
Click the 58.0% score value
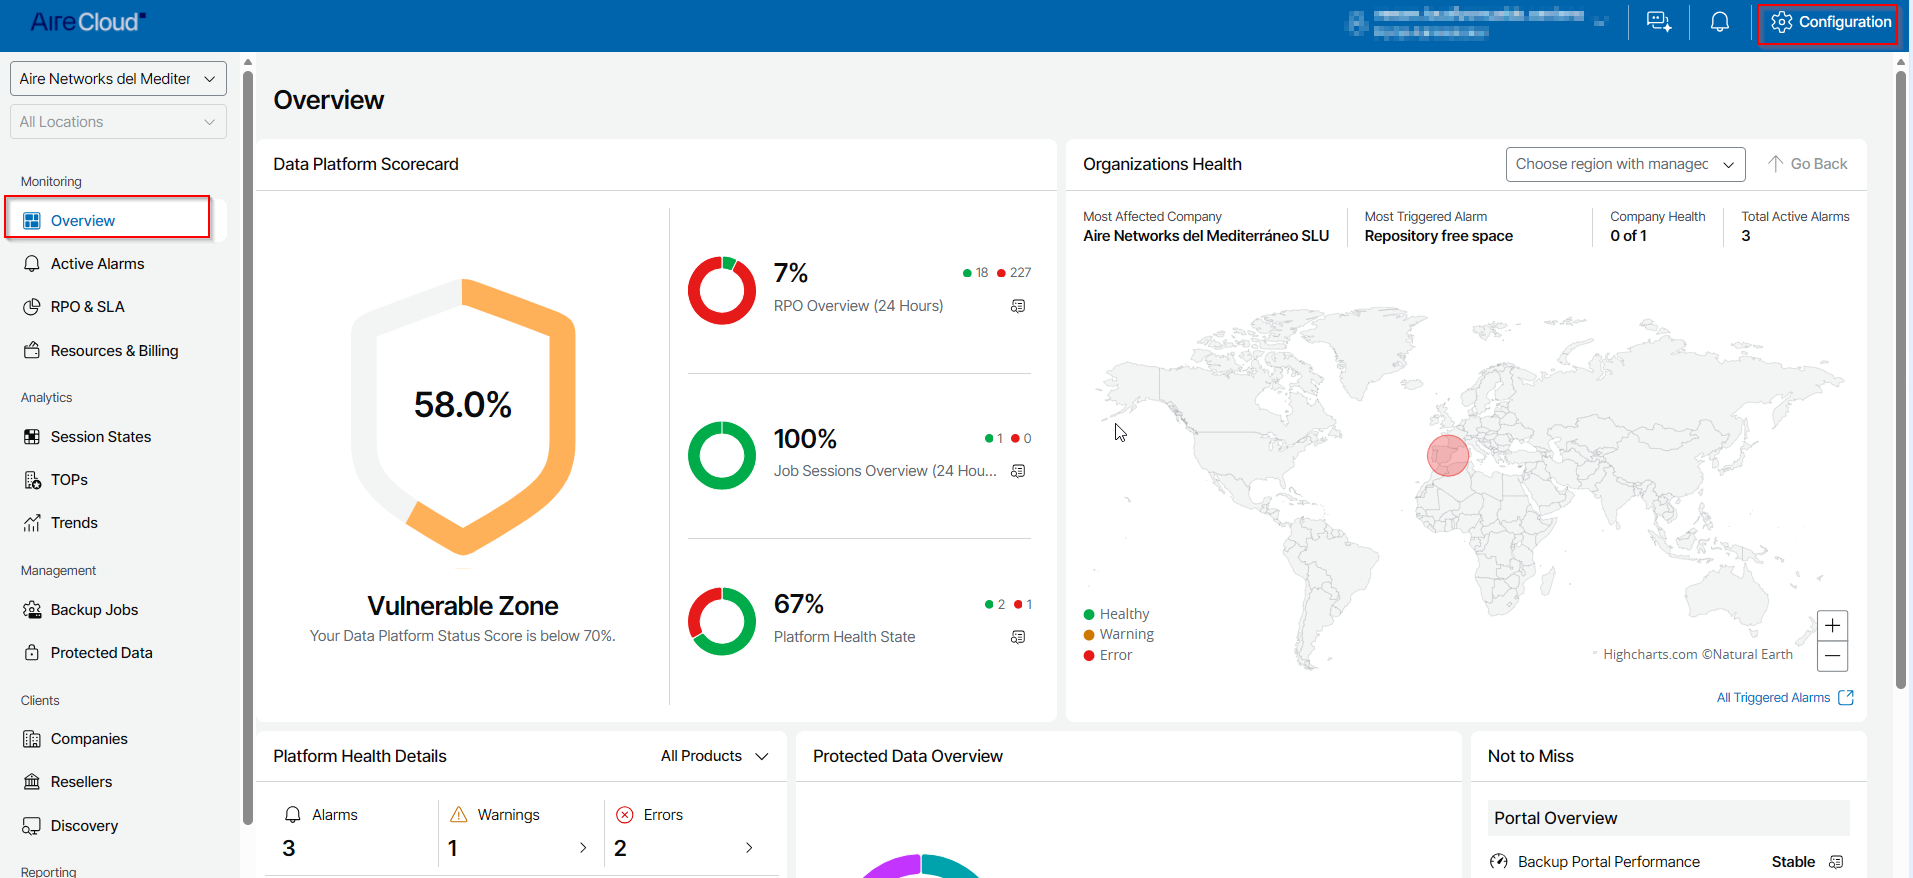(463, 405)
